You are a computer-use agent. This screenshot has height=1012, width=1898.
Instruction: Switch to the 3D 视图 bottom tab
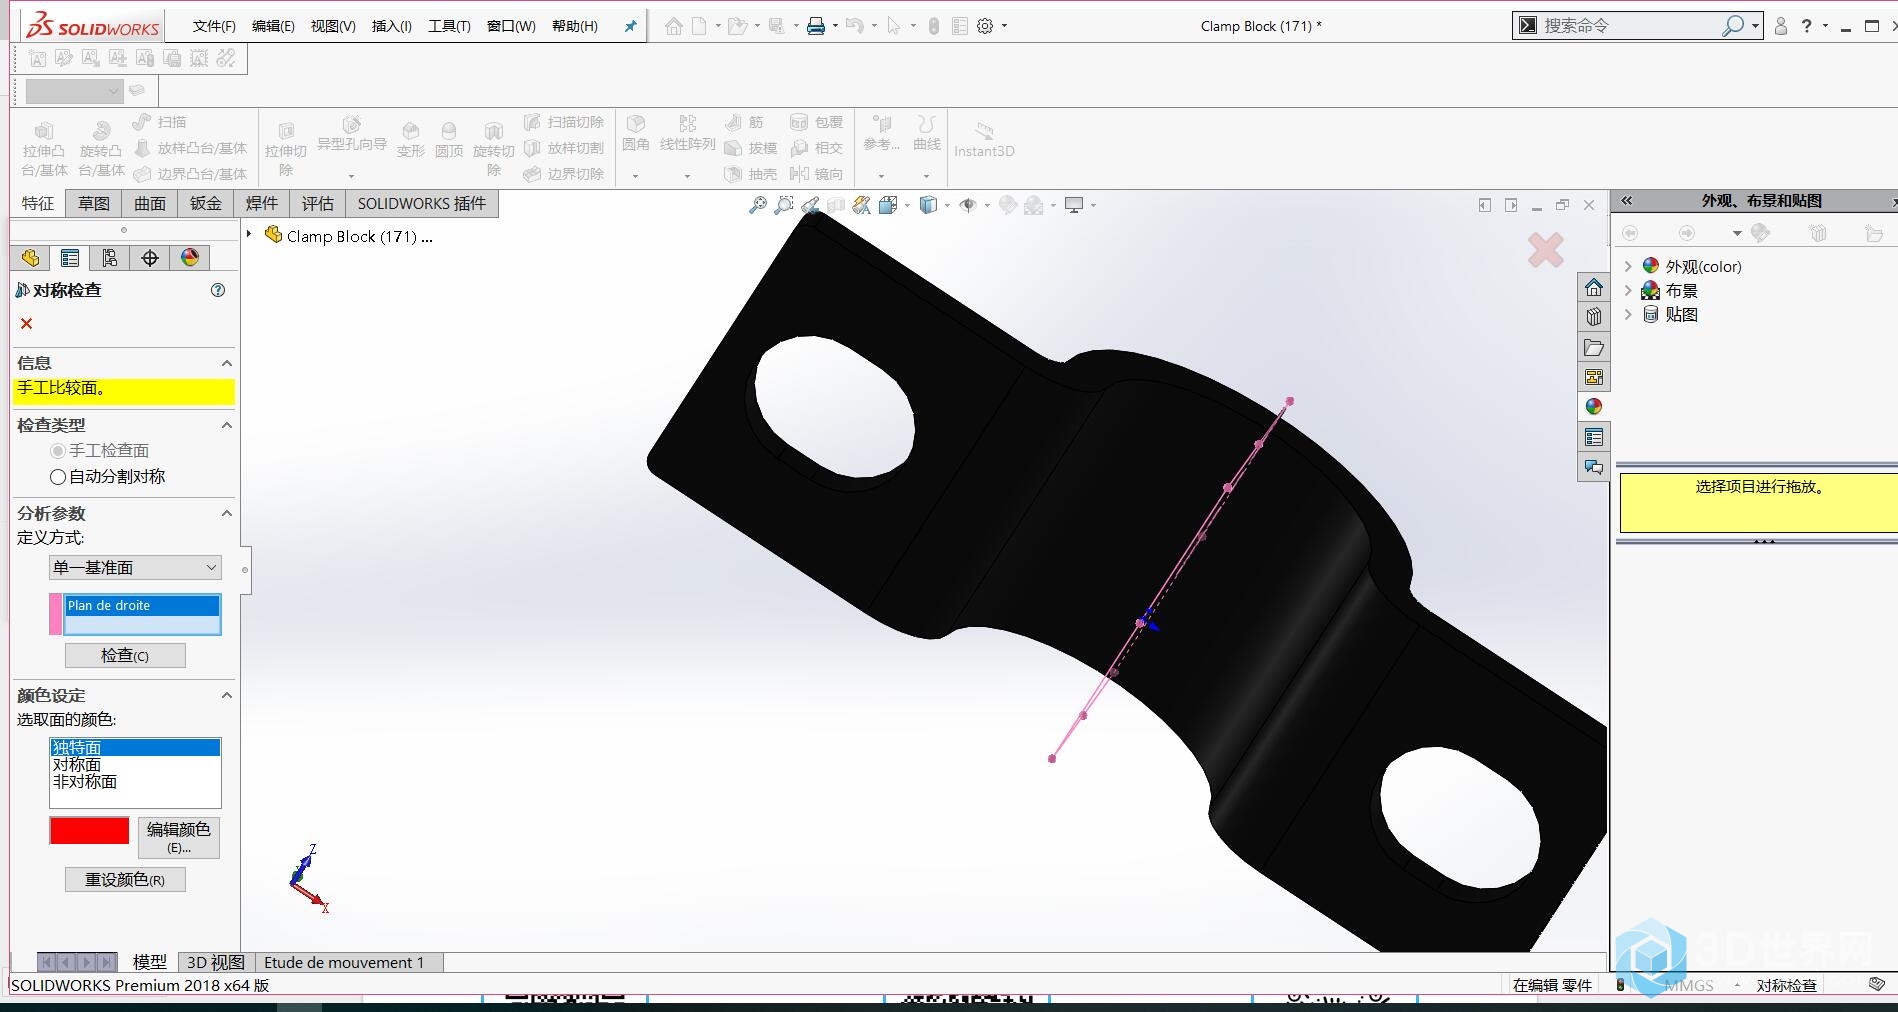pyautogui.click(x=215, y=962)
